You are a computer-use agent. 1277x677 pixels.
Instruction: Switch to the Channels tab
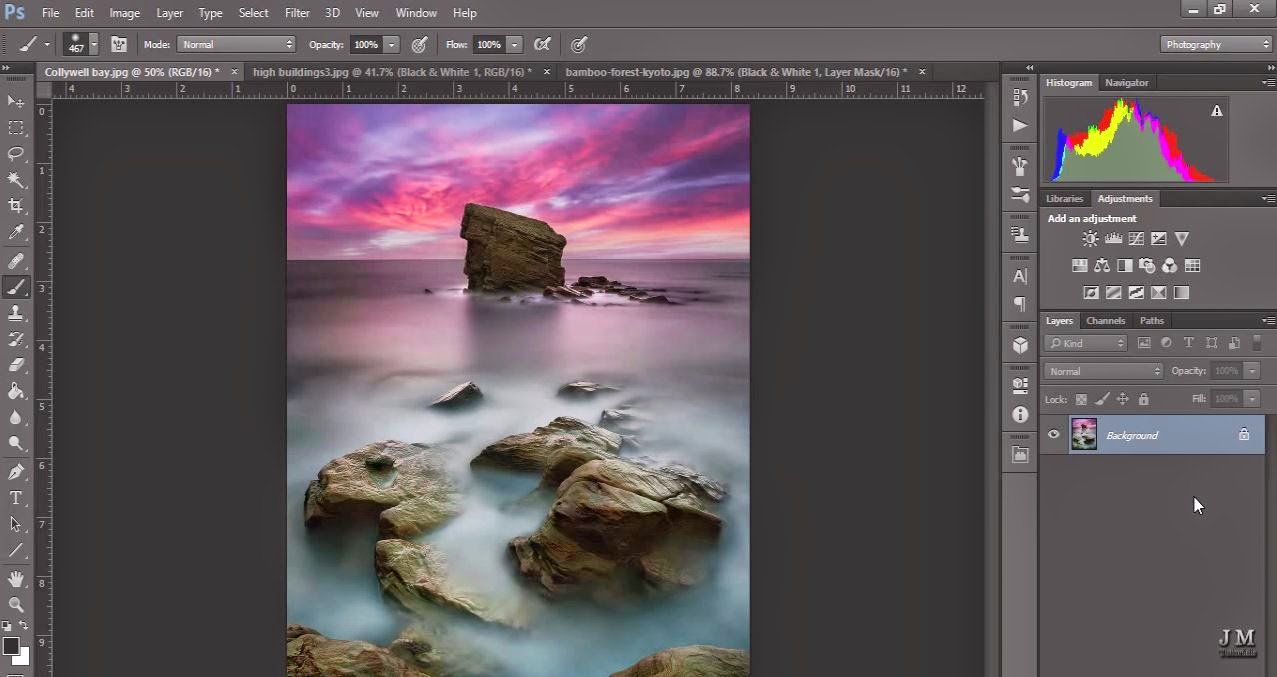point(1105,320)
